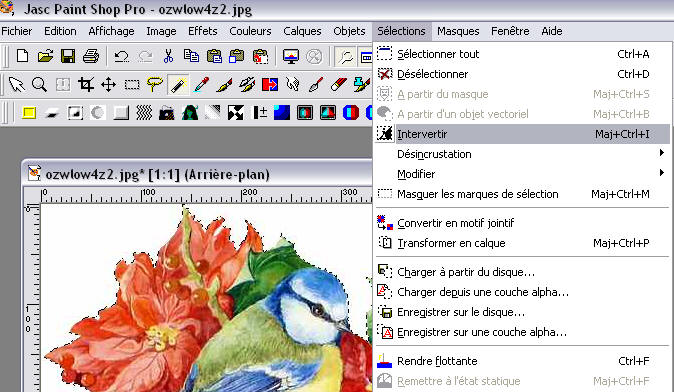Choose Charger à partir du disque
The width and height of the screenshot is (674, 392).
(x=522, y=272)
